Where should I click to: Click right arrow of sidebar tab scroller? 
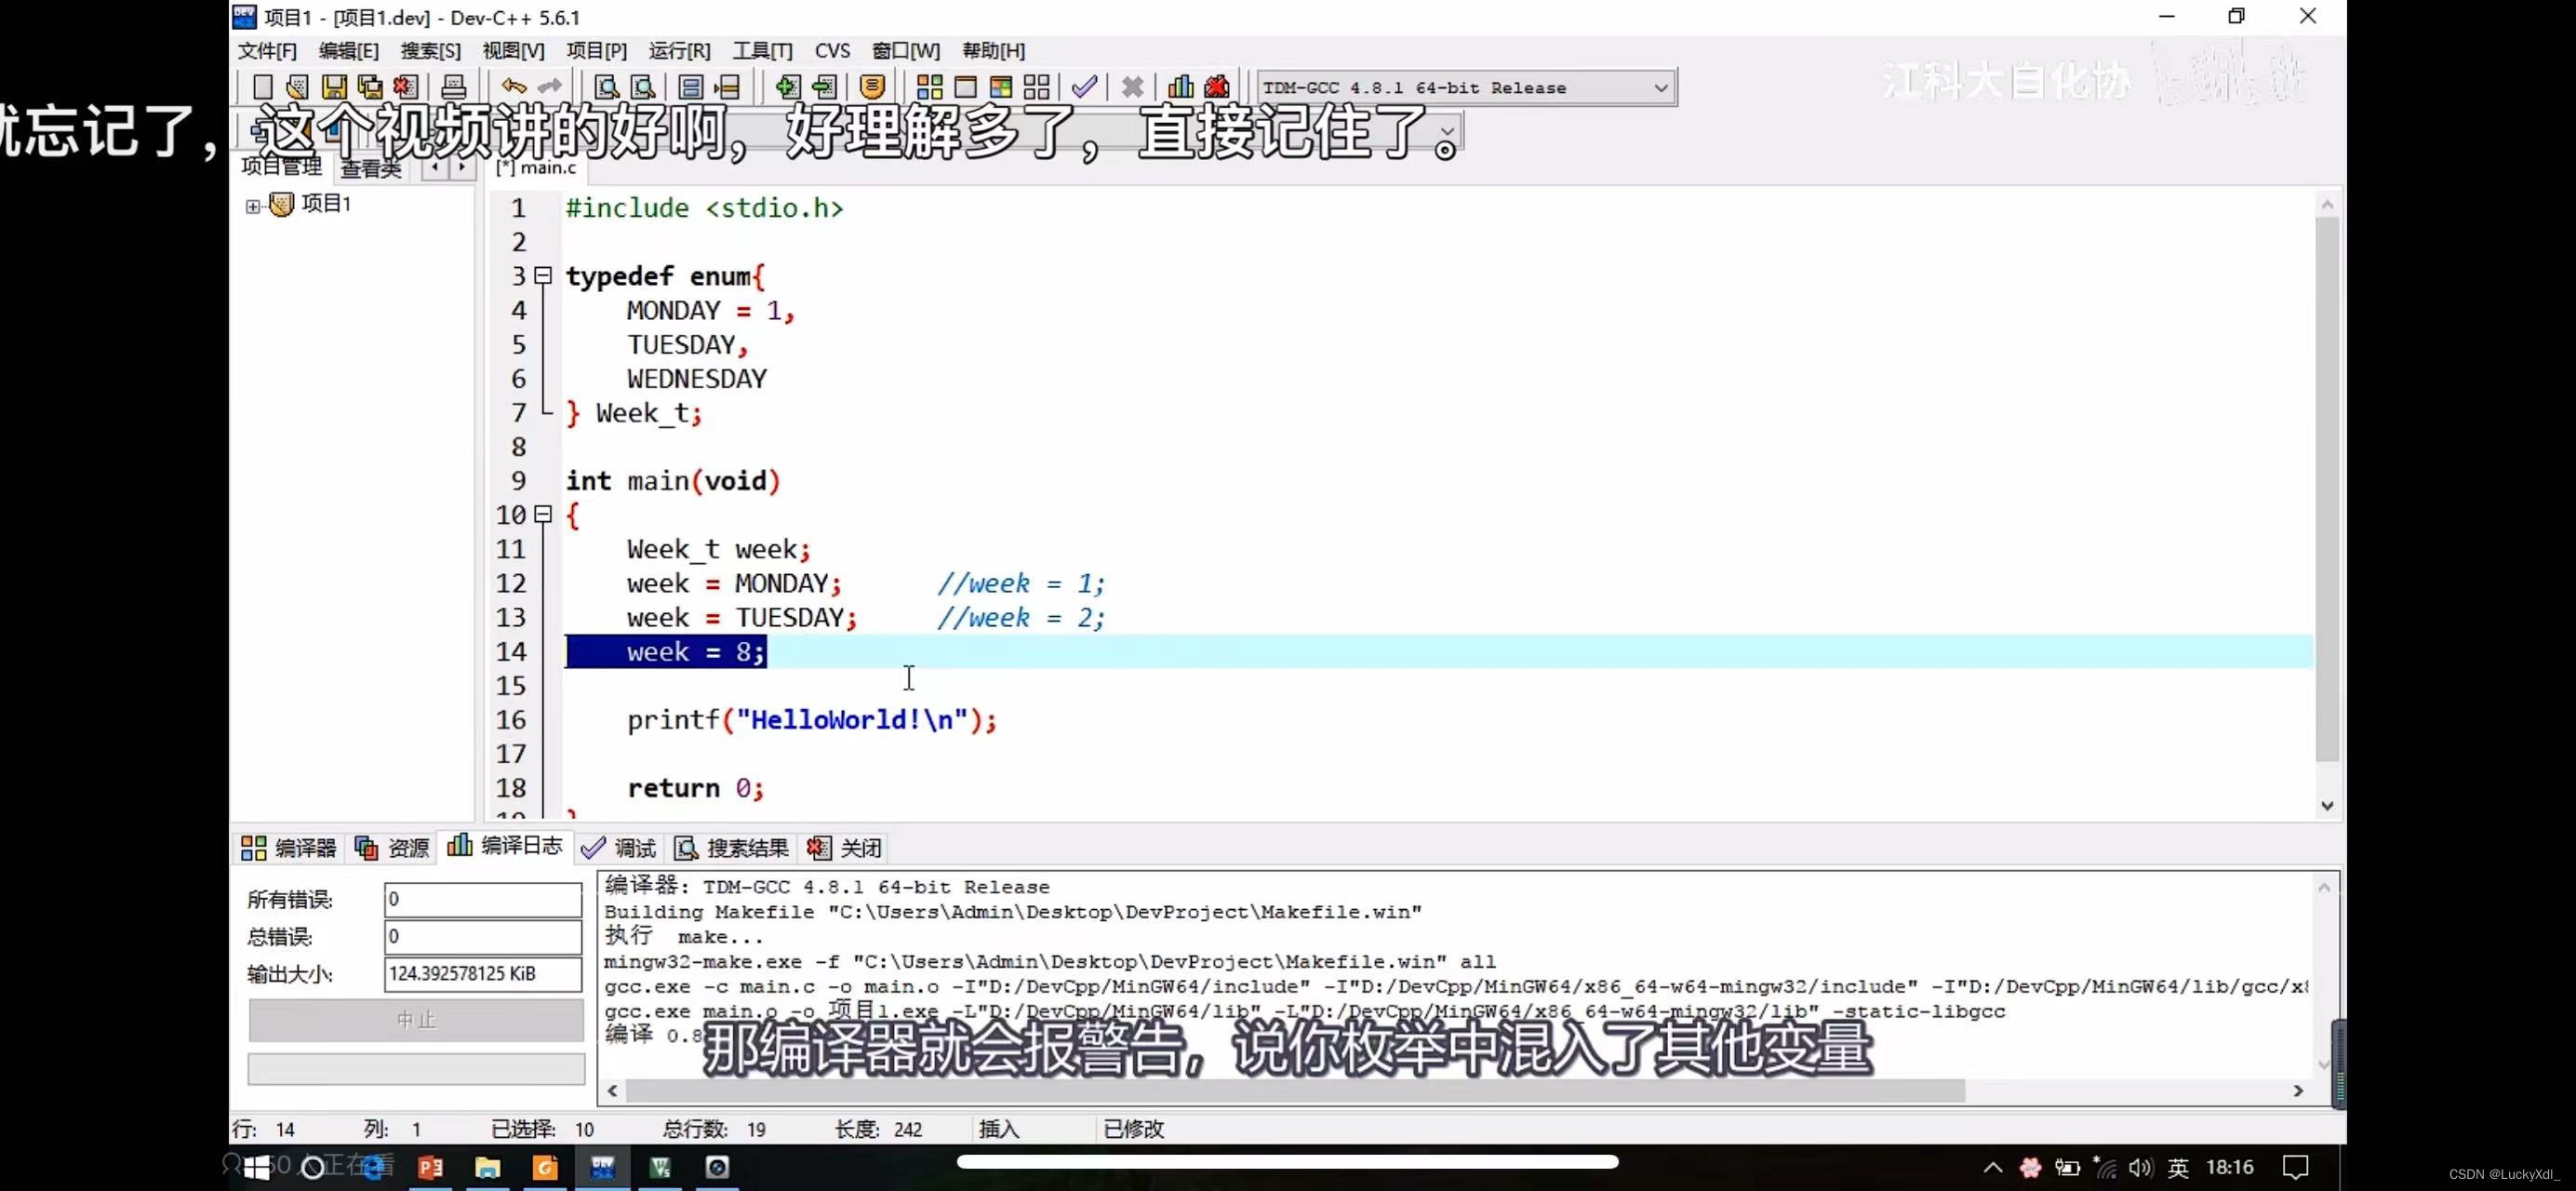pos(461,167)
